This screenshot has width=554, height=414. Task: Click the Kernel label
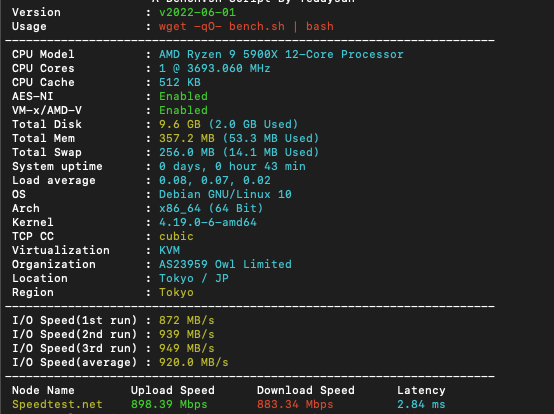33,222
